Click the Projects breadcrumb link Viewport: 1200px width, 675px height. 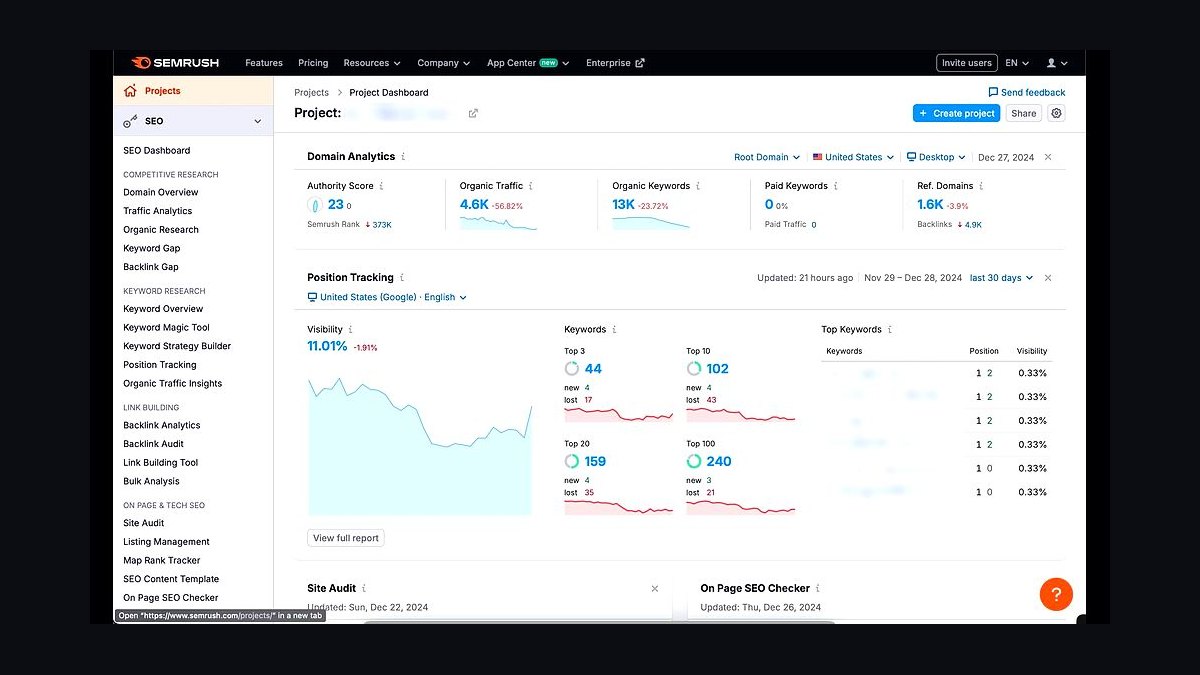pyautogui.click(x=312, y=92)
